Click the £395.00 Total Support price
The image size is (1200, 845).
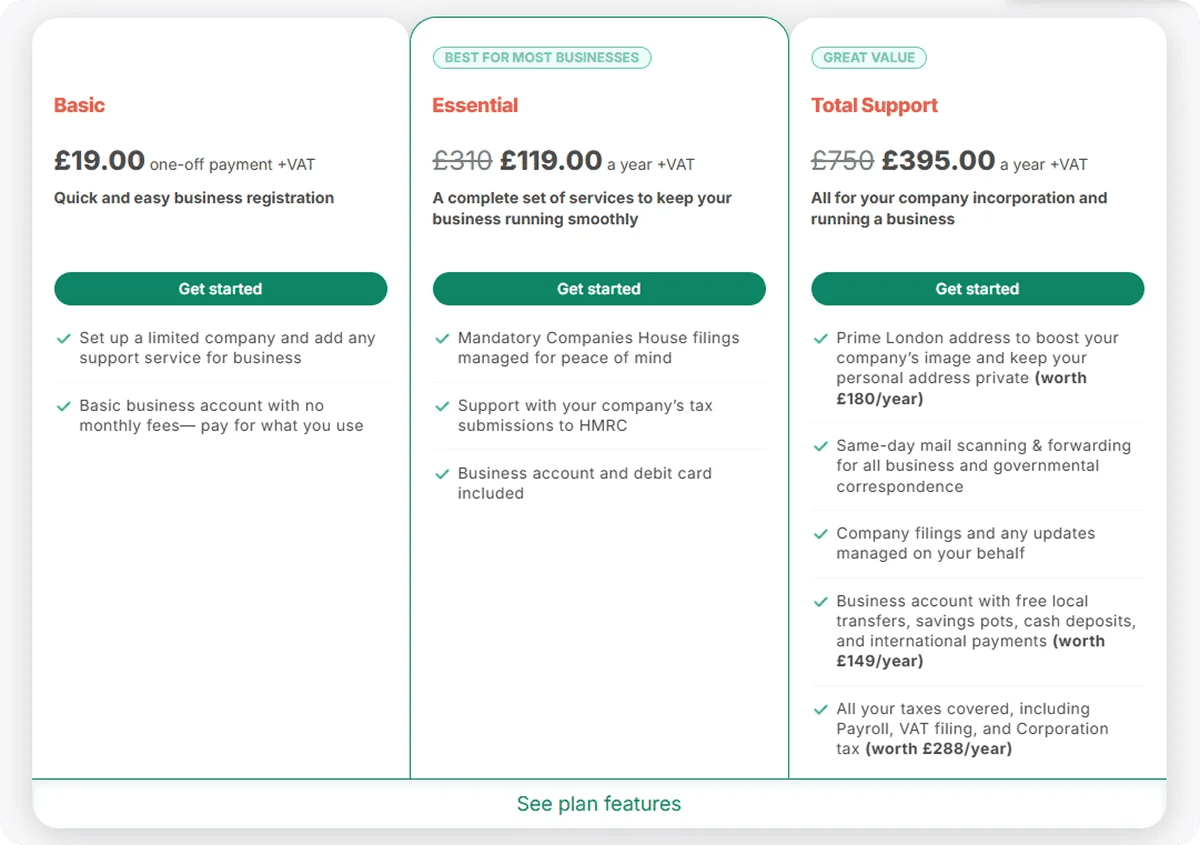pos(938,160)
